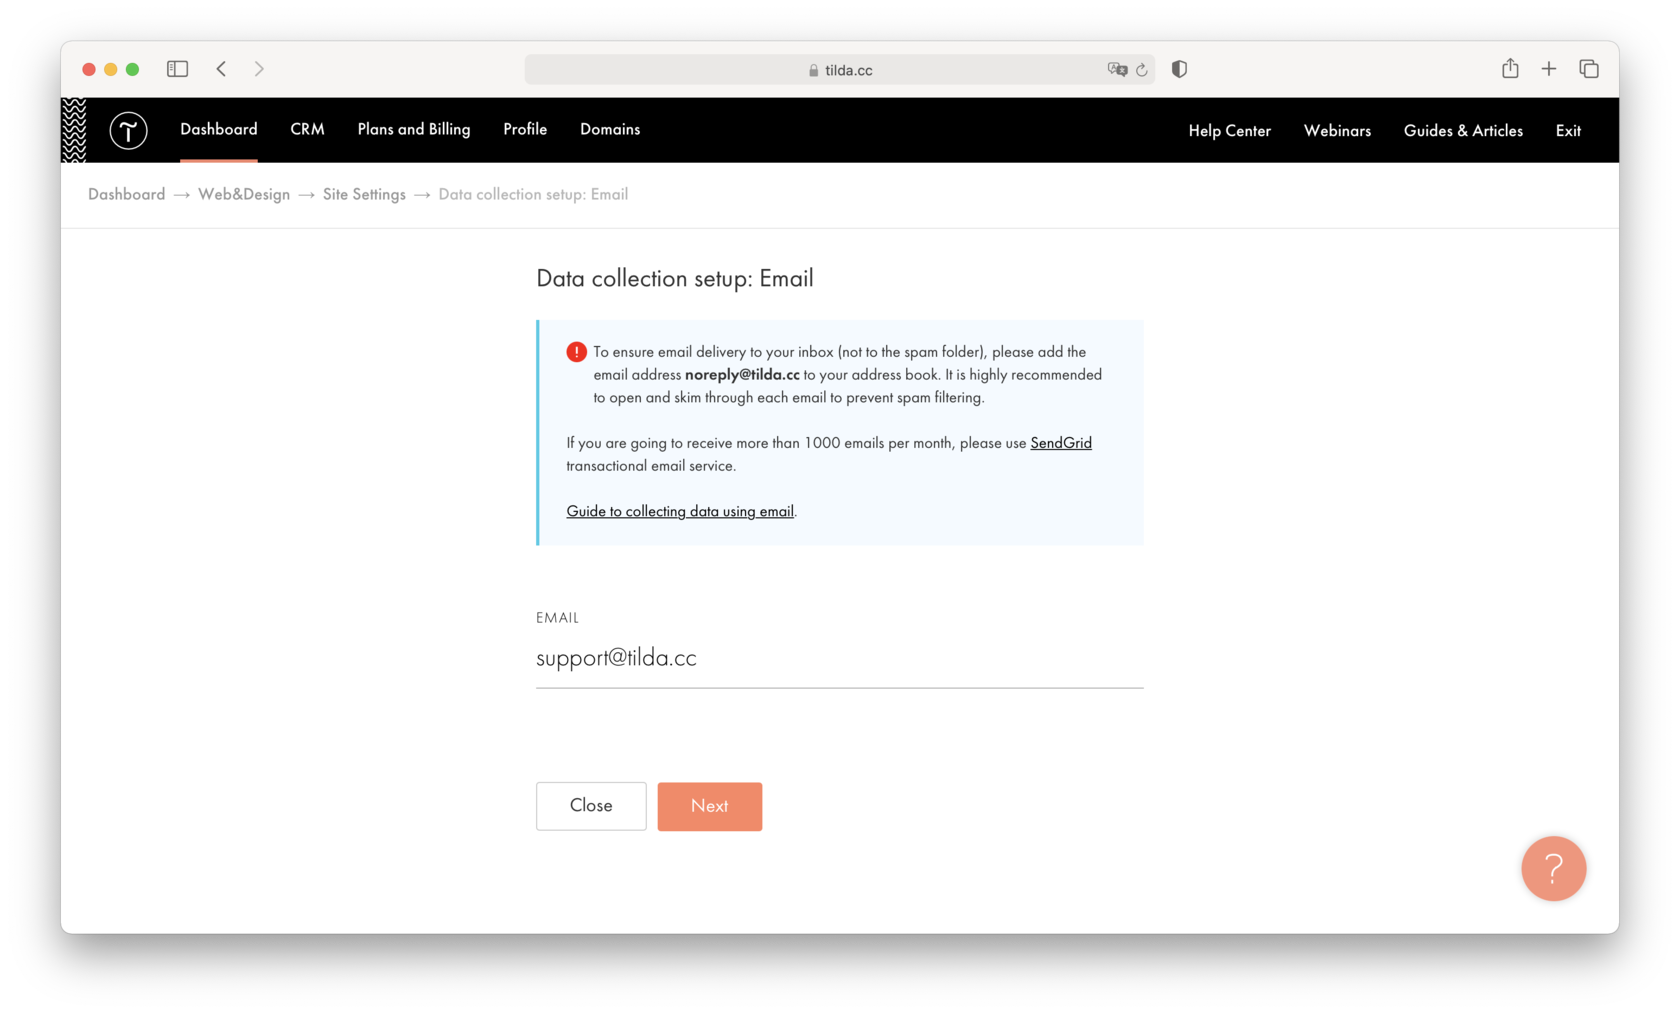Open the Safari sidebar icon
Screen dimensions: 1680x1014
click(177, 69)
